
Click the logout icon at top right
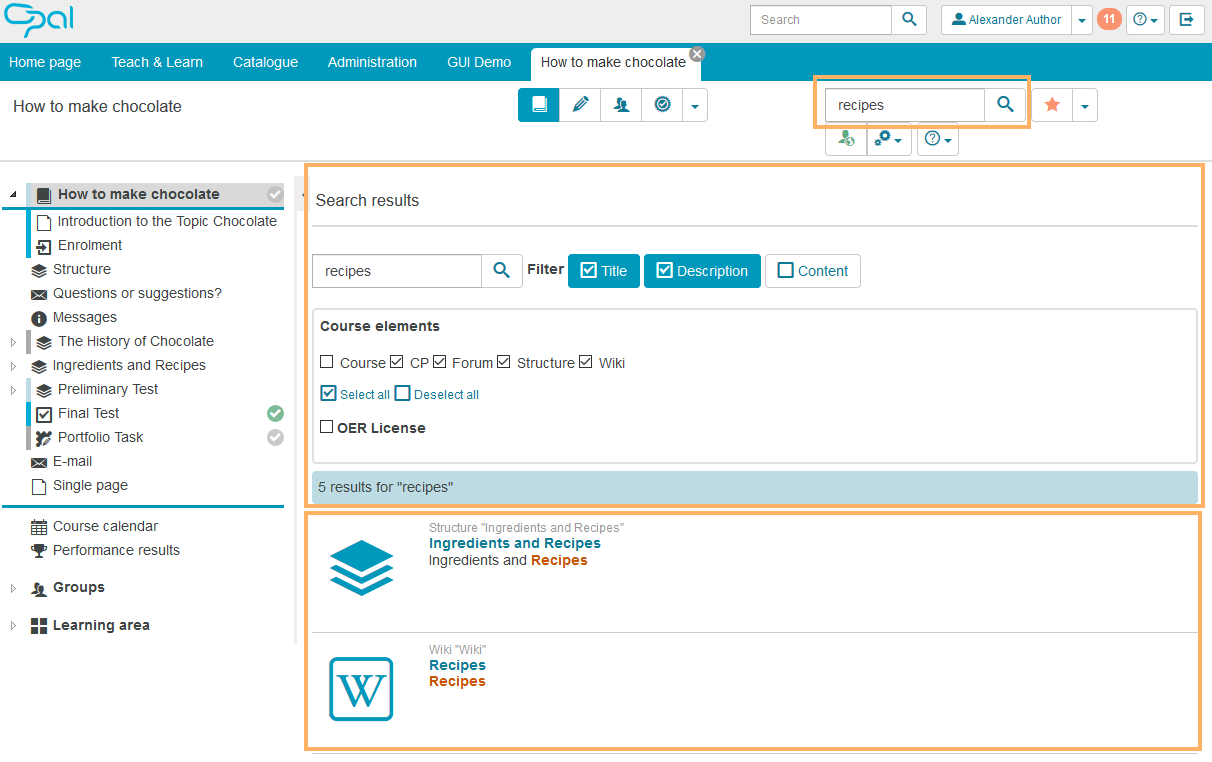coord(1186,19)
